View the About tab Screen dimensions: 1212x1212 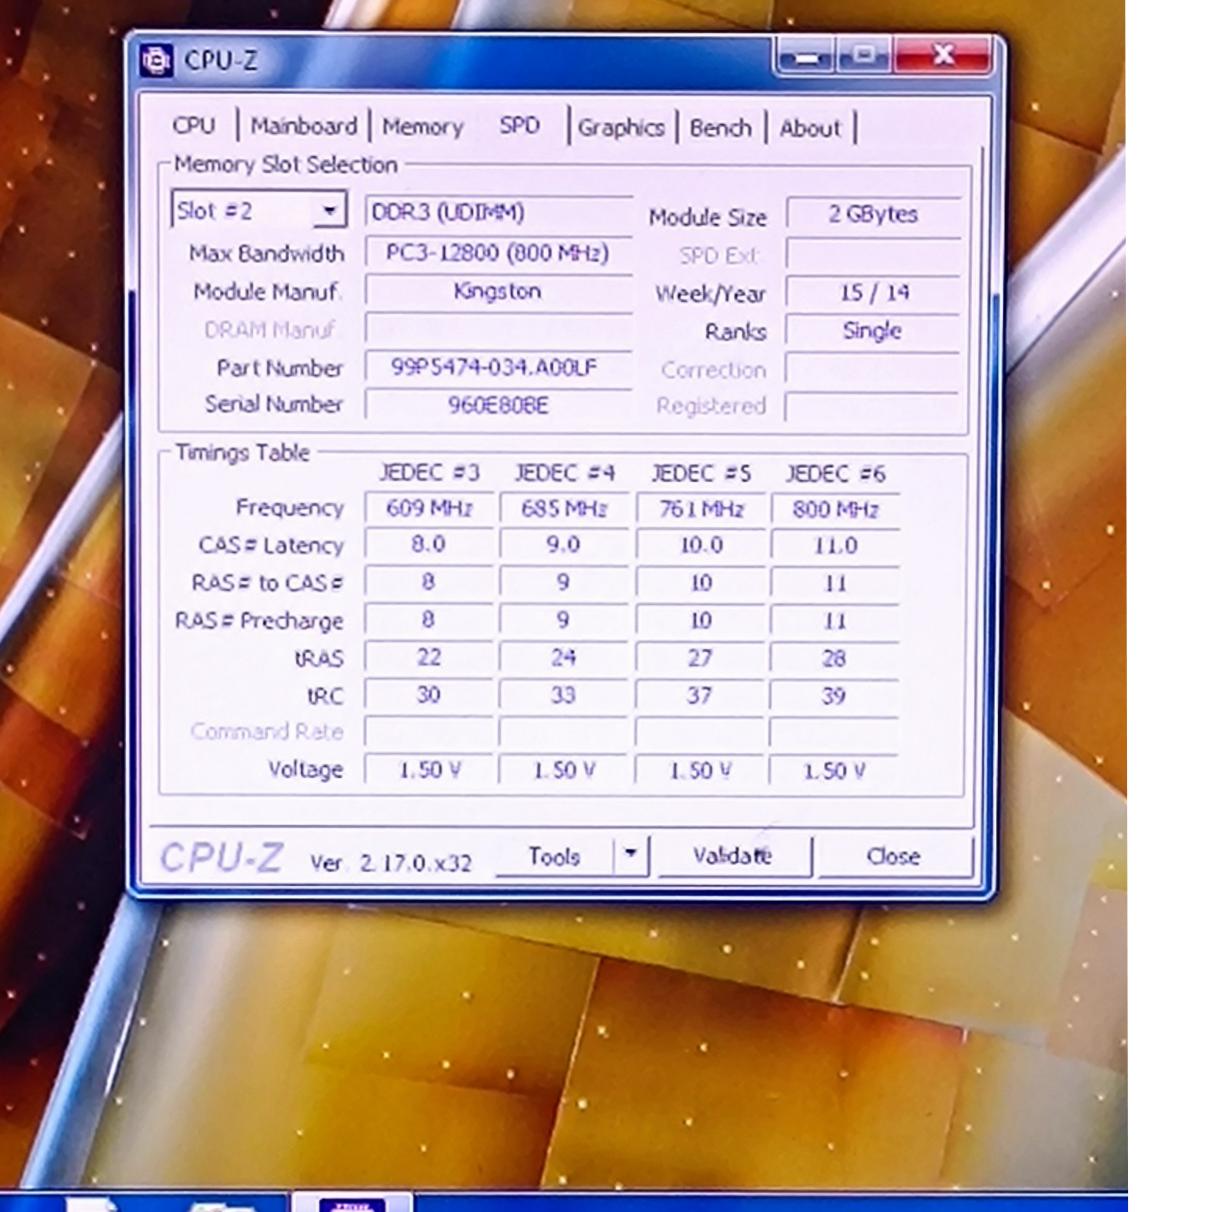[810, 128]
